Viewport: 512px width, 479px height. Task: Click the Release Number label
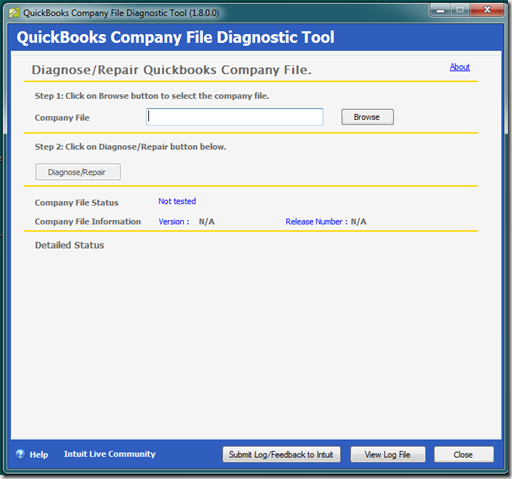click(x=316, y=222)
